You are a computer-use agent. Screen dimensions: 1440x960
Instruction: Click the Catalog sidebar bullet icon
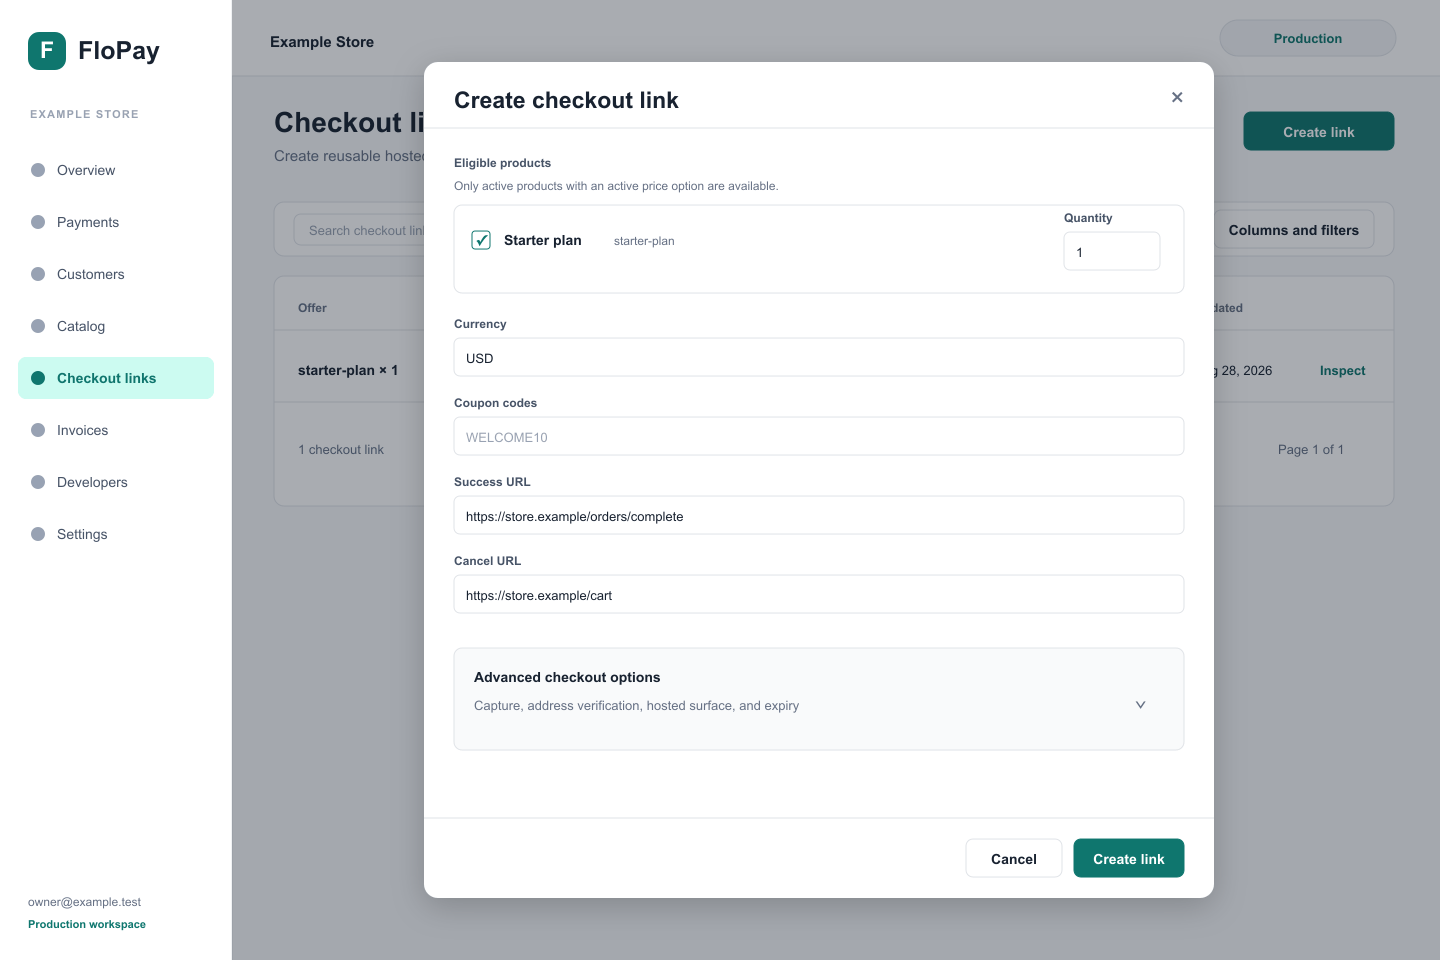tap(38, 326)
